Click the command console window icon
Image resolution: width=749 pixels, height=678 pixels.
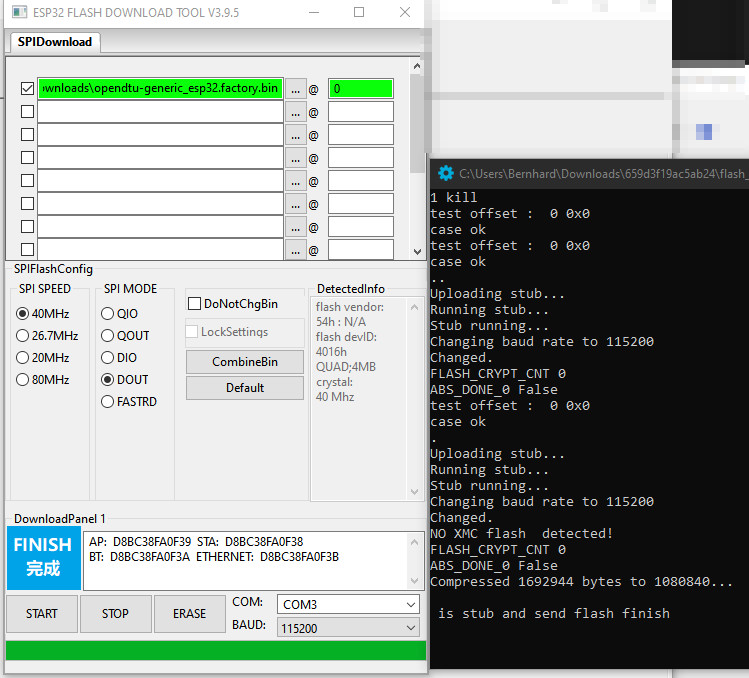[446, 173]
